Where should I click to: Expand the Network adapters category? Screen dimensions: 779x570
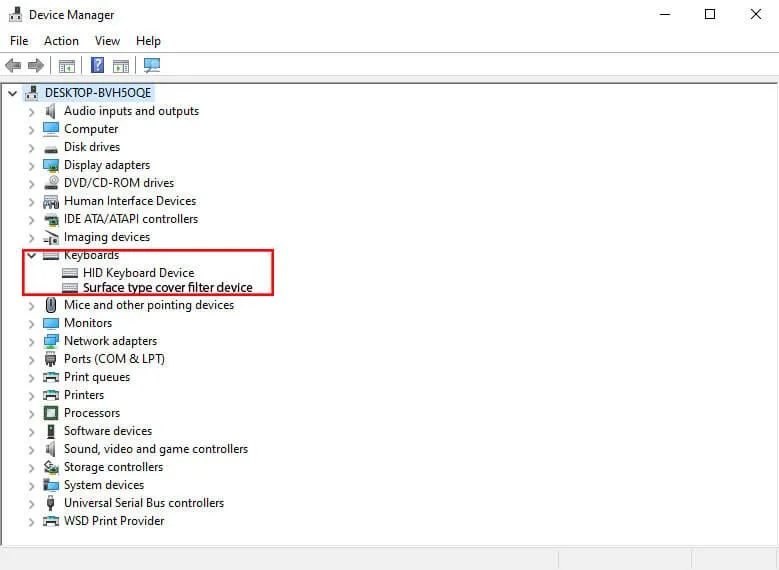[32, 342]
